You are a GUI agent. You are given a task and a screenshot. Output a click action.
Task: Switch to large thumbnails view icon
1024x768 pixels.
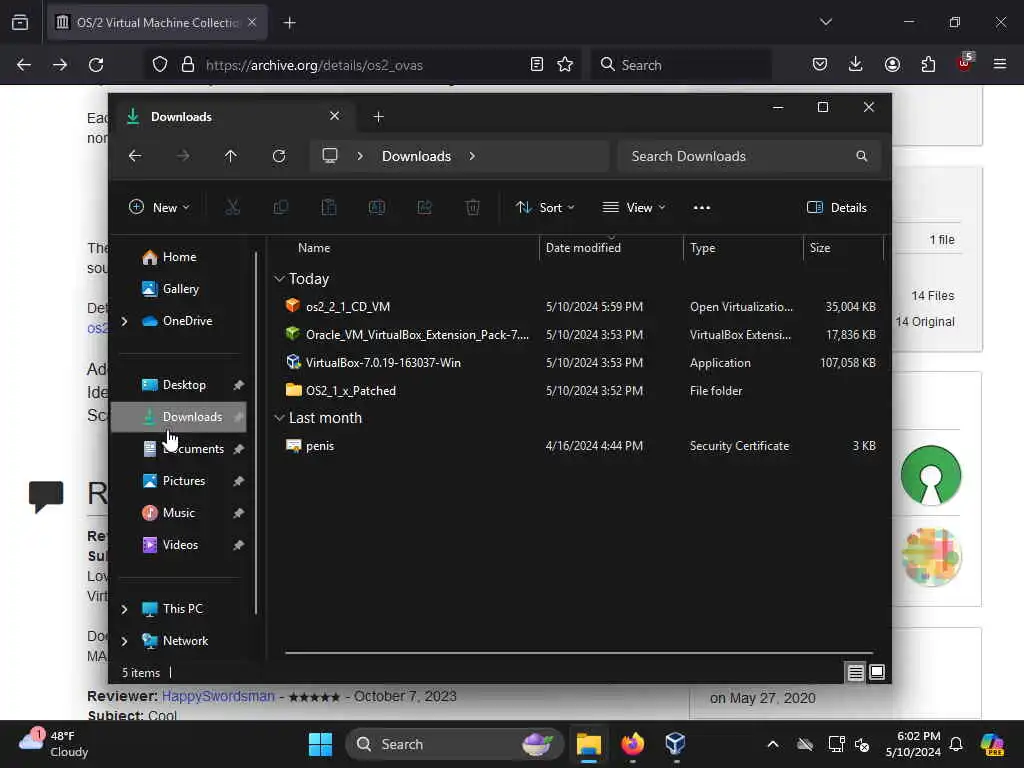click(x=876, y=672)
